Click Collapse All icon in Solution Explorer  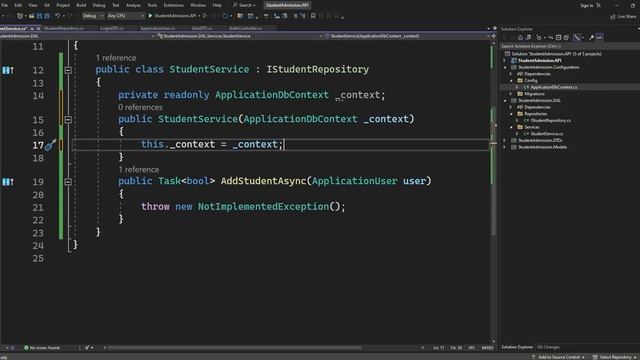pos(558,38)
